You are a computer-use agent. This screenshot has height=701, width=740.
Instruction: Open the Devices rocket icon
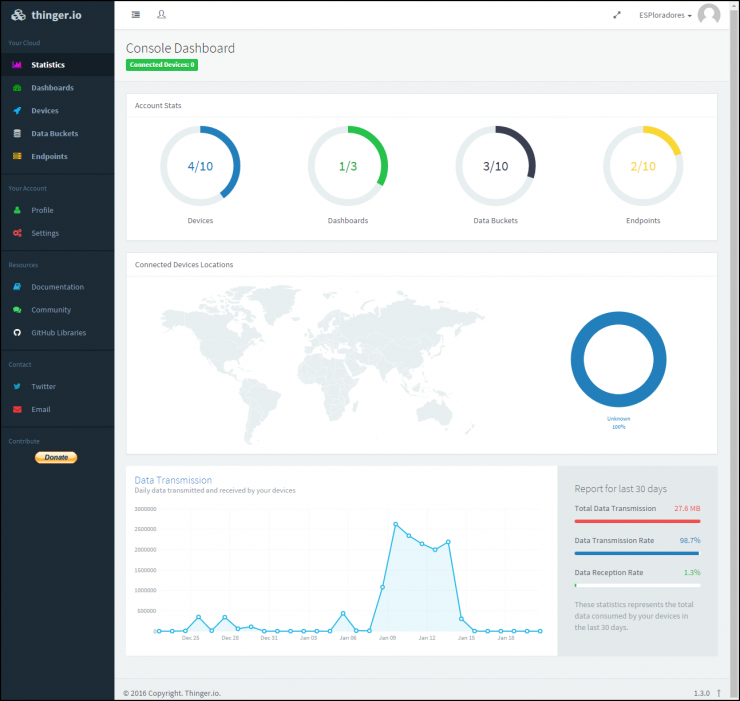[17, 110]
